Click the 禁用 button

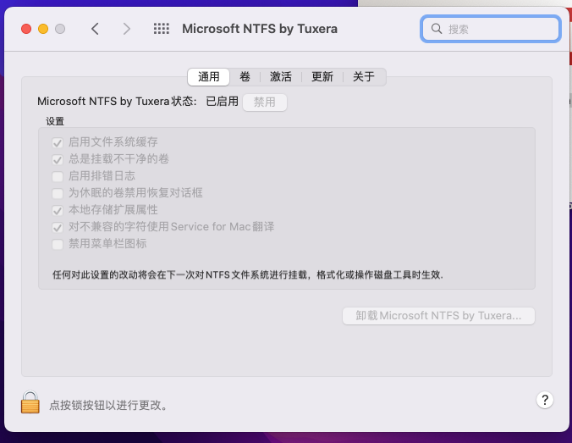265,102
